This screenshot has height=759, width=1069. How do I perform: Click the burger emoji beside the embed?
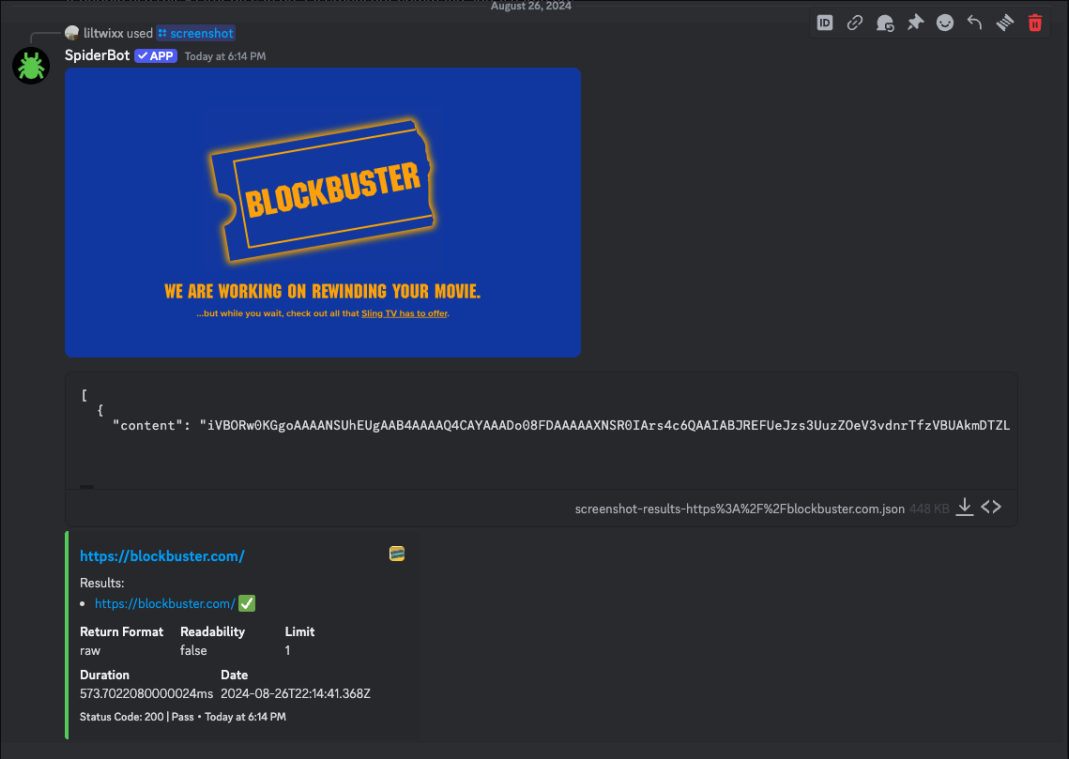coord(396,553)
